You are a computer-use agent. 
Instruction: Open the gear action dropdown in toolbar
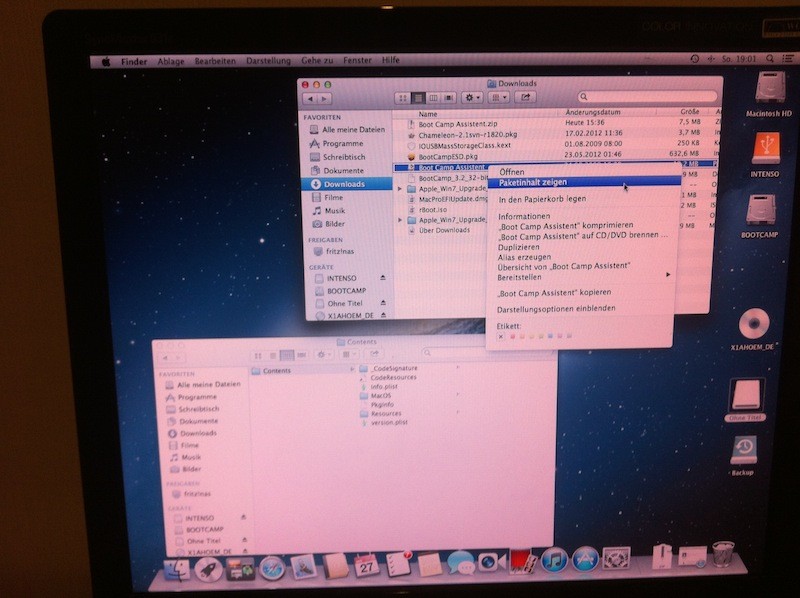point(471,98)
